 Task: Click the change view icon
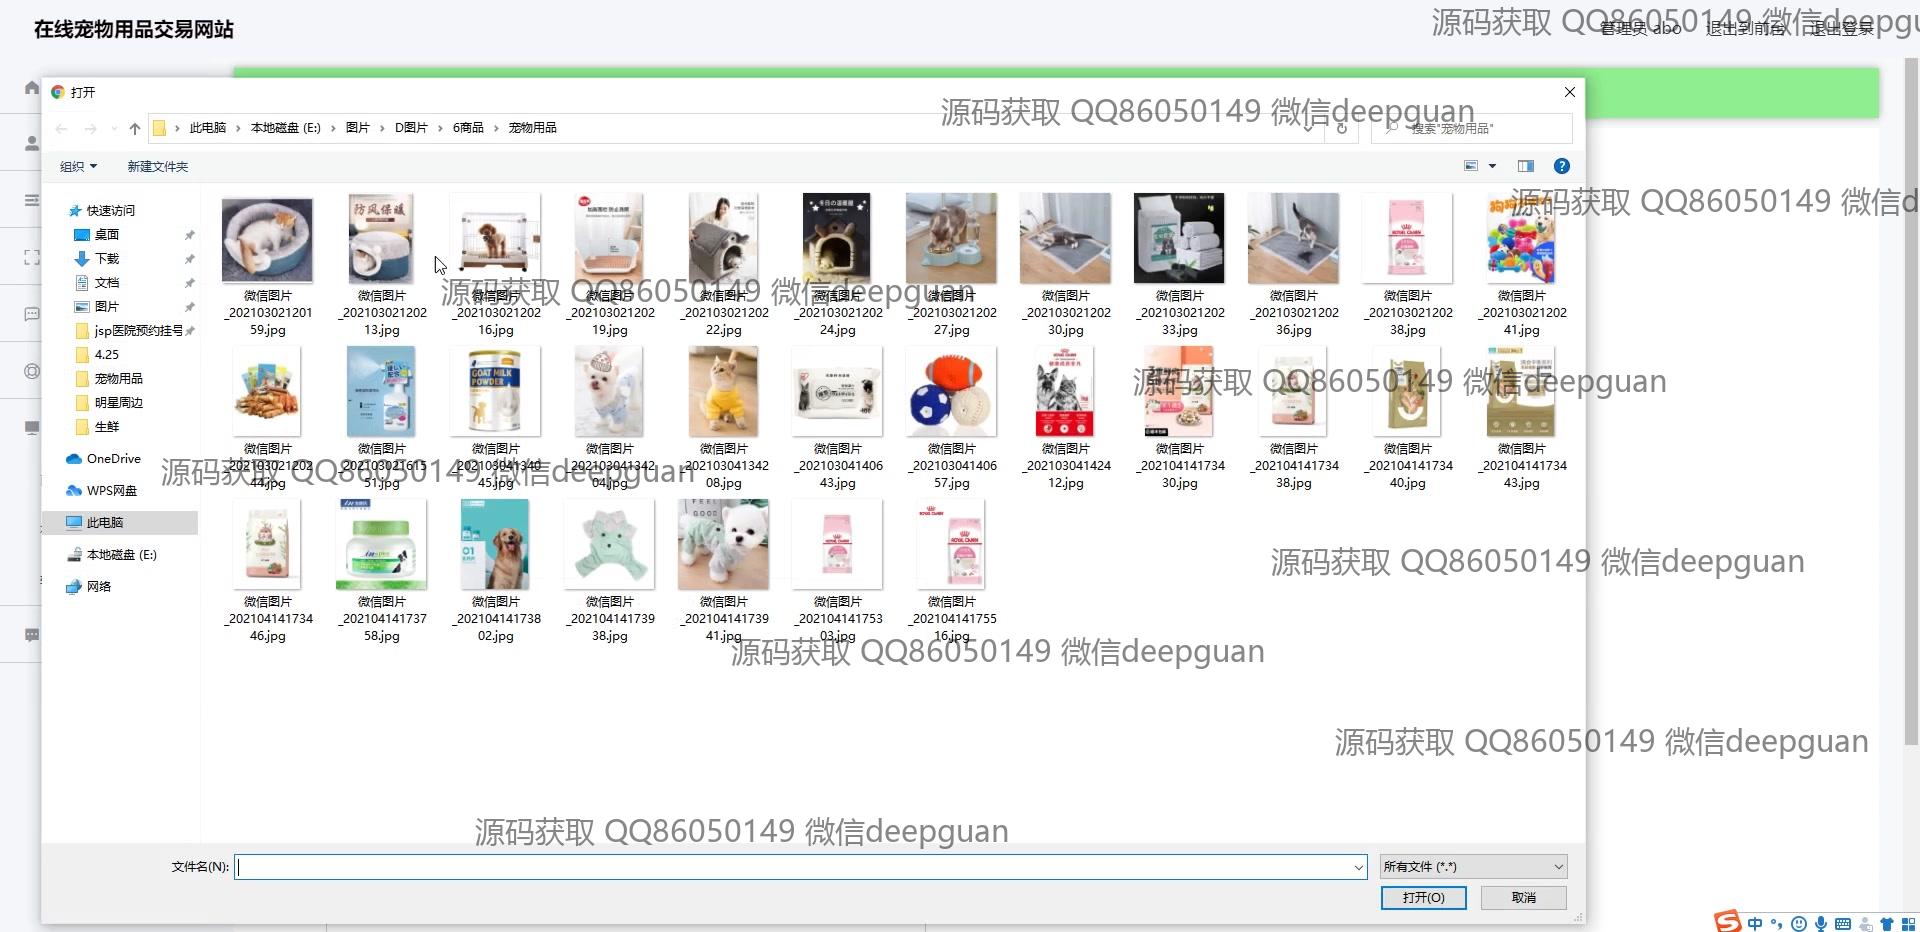click(x=1471, y=166)
